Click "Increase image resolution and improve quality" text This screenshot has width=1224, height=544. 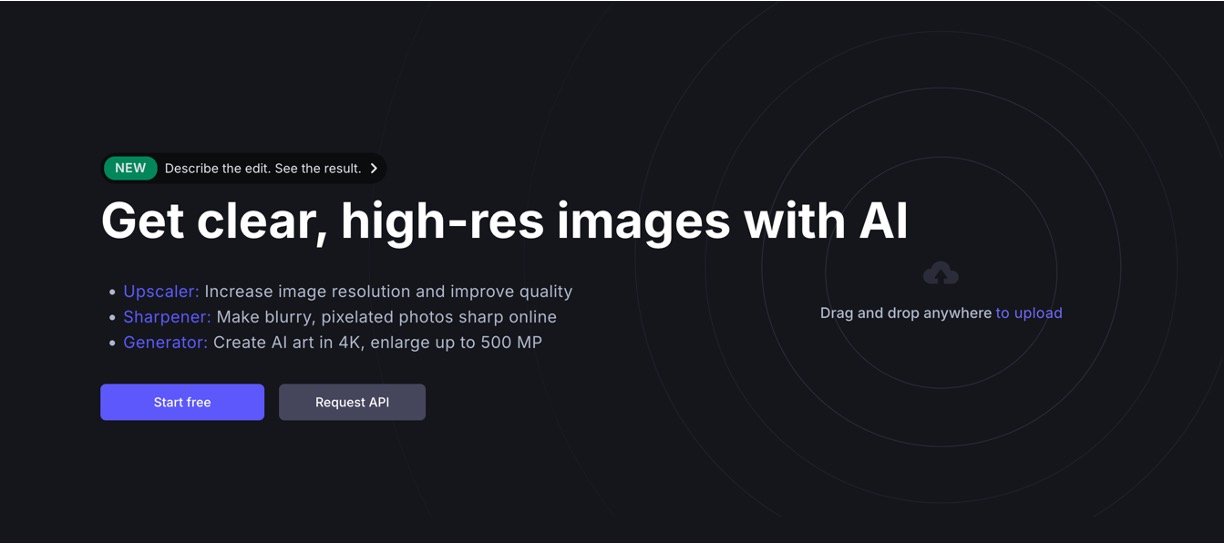388,292
